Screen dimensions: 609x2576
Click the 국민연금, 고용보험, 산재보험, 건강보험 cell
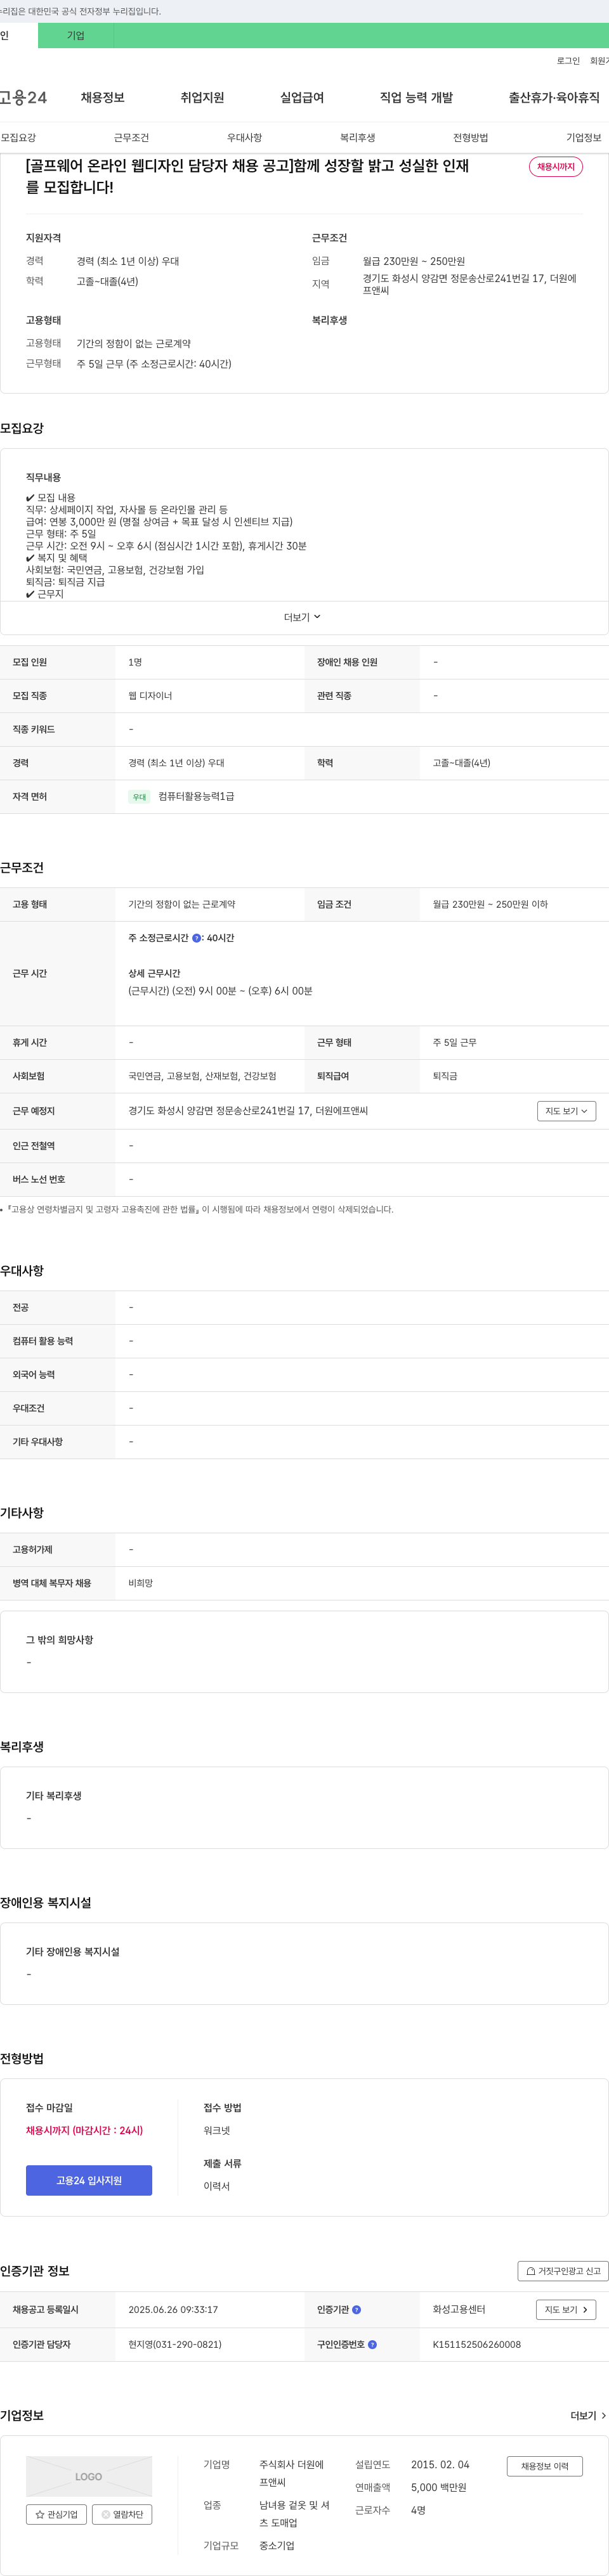(x=202, y=1076)
